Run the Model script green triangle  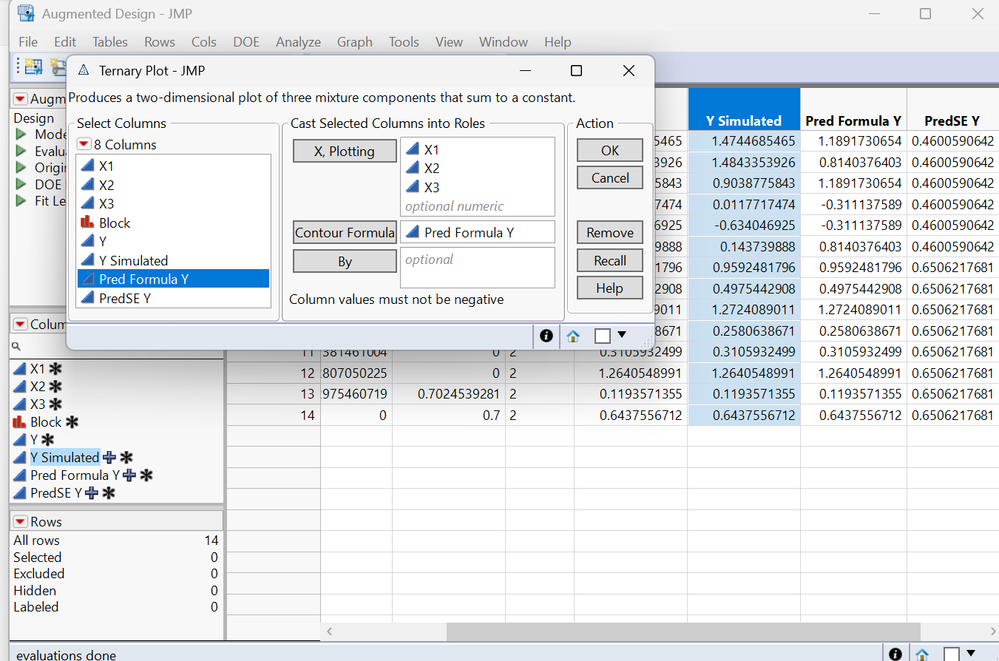click(x=21, y=134)
